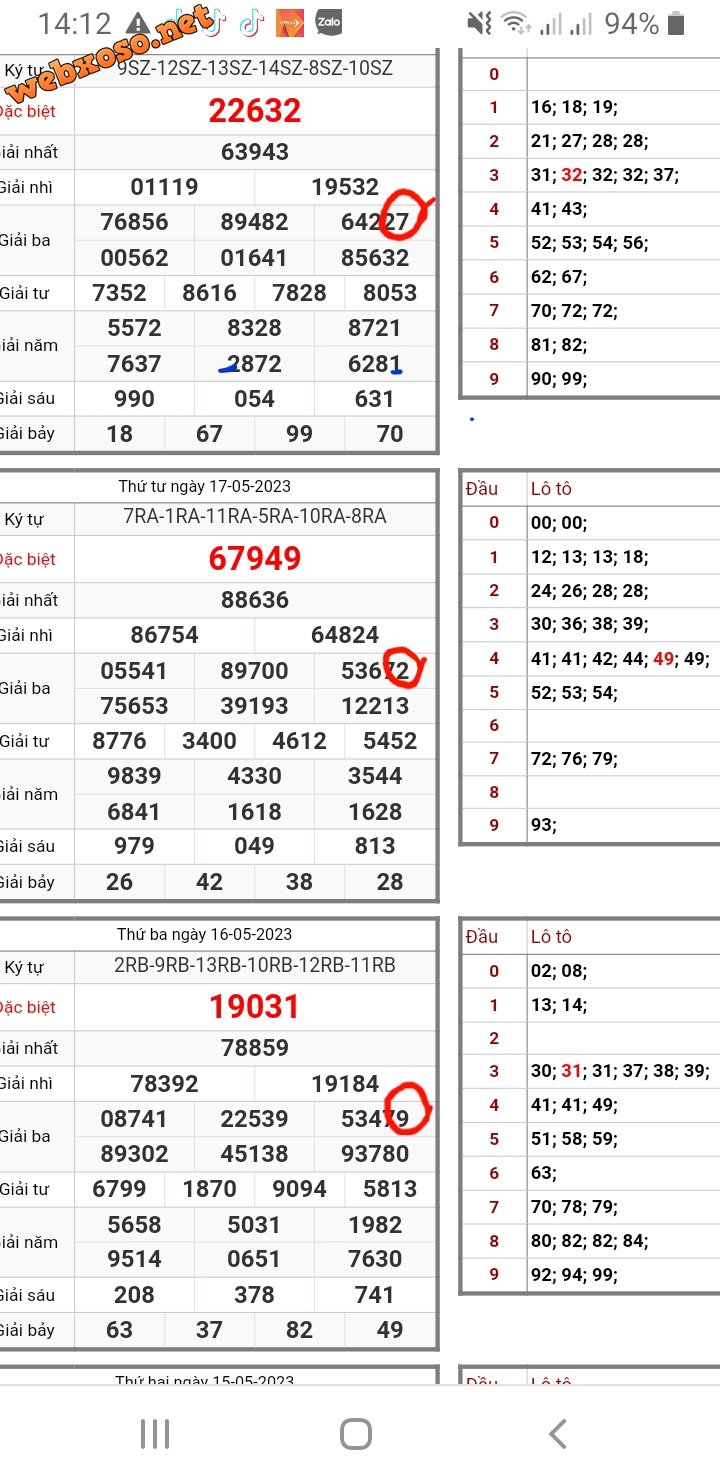
Task: Tap sixth prize number 990
Action: pyautogui.click(x=134, y=399)
